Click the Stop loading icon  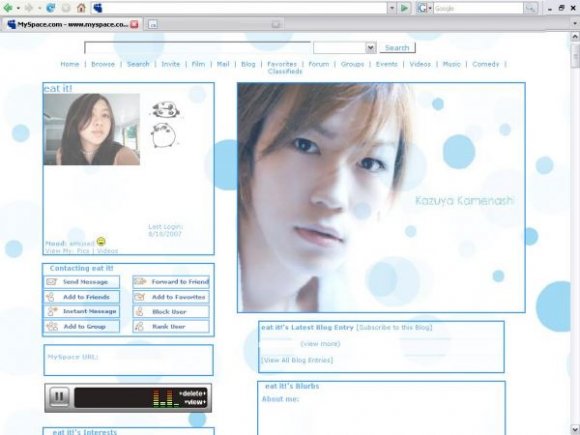[x=66, y=8]
